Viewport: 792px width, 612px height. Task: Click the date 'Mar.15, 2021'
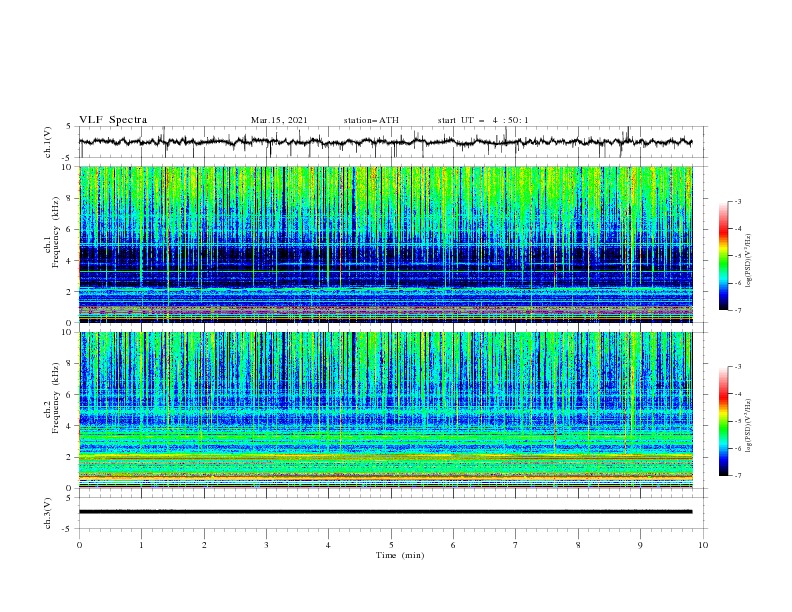[x=279, y=120]
